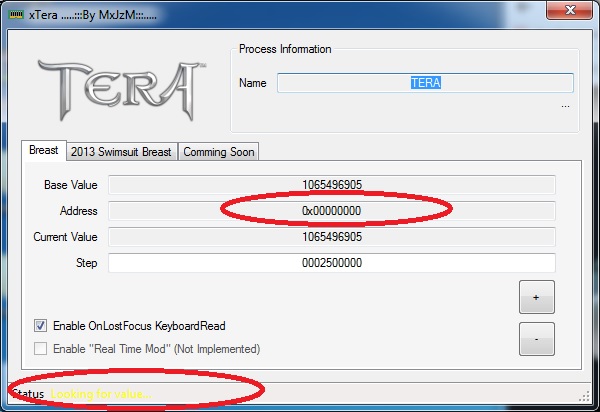The image size is (600, 412).
Task: Select the Comming Soon tab
Action: point(218,152)
